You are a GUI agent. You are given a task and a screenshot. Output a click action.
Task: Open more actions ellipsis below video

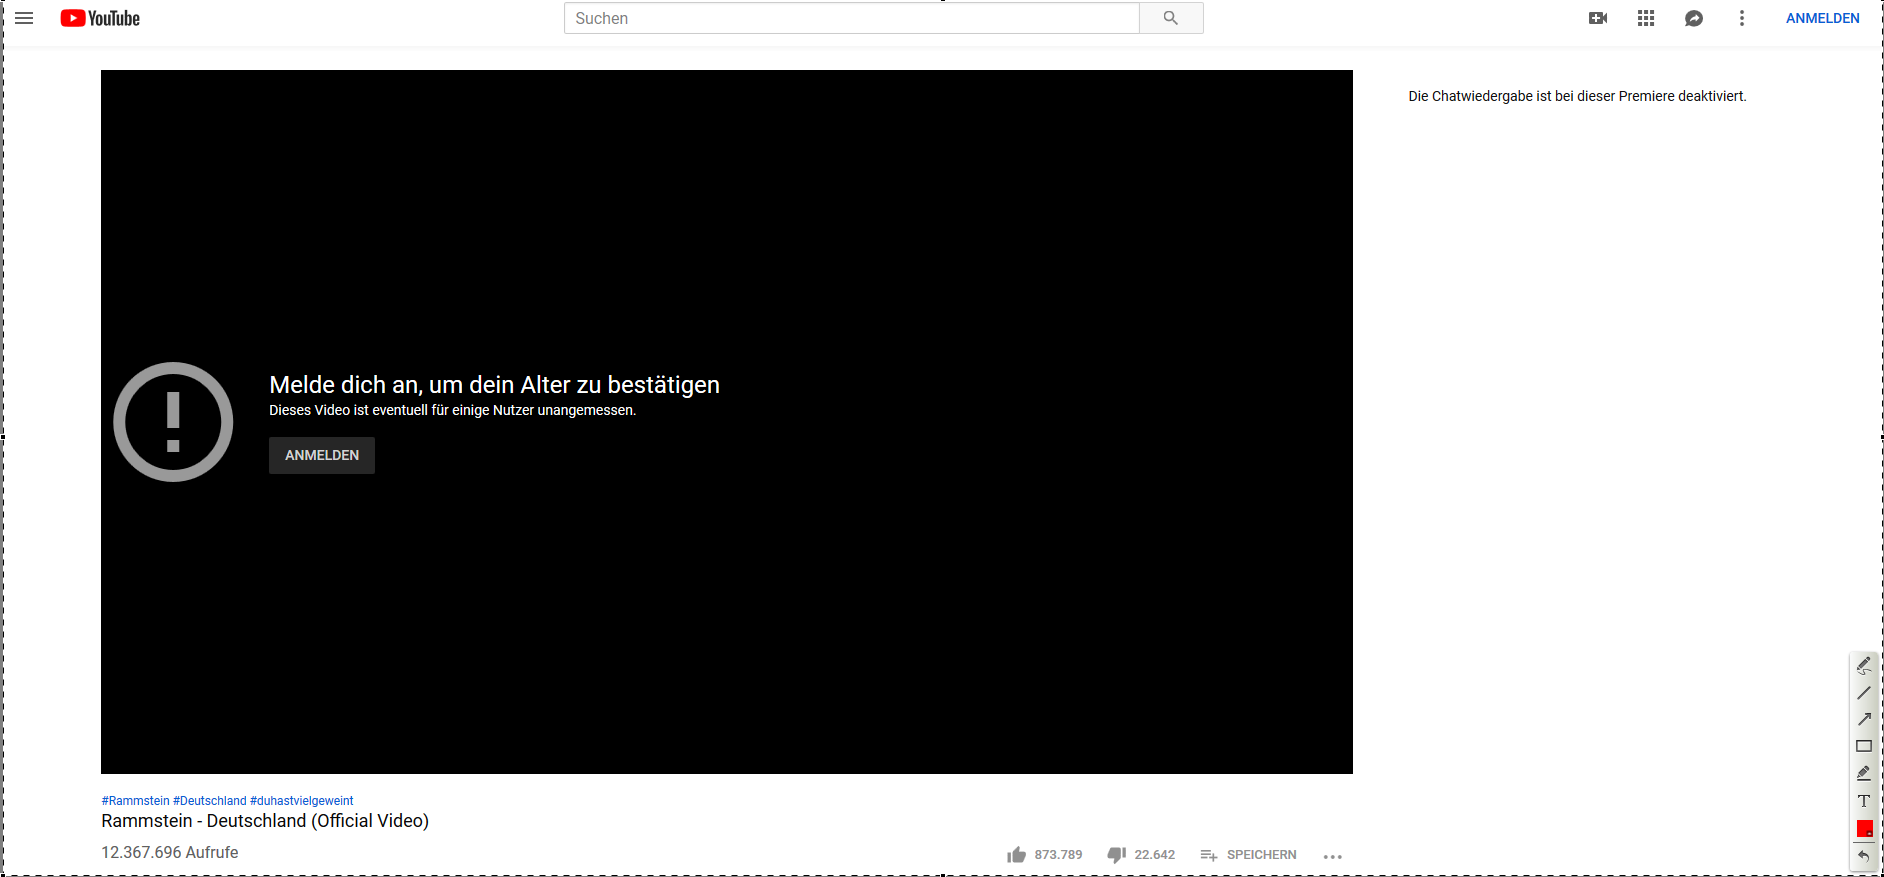tap(1333, 856)
